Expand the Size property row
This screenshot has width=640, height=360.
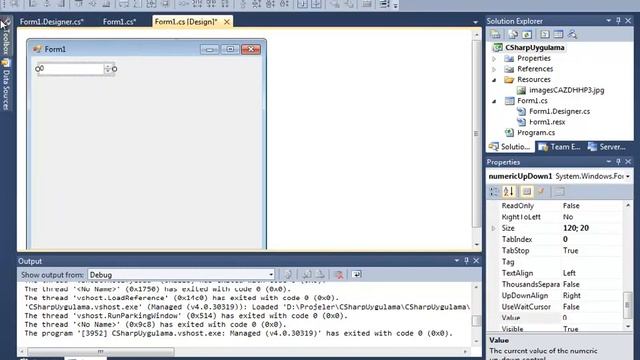pyautogui.click(x=493, y=228)
